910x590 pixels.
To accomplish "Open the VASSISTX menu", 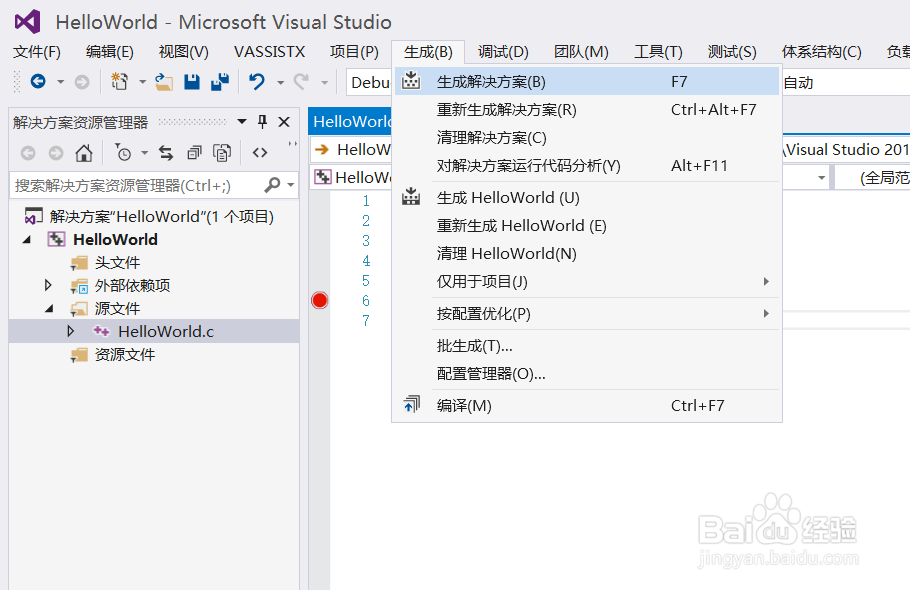I will tap(269, 52).
